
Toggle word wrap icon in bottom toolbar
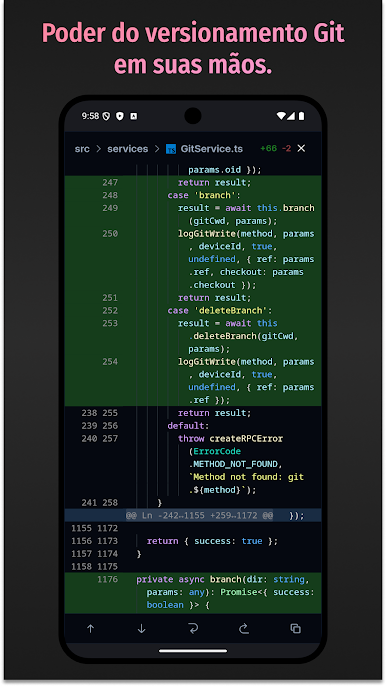click(x=193, y=629)
